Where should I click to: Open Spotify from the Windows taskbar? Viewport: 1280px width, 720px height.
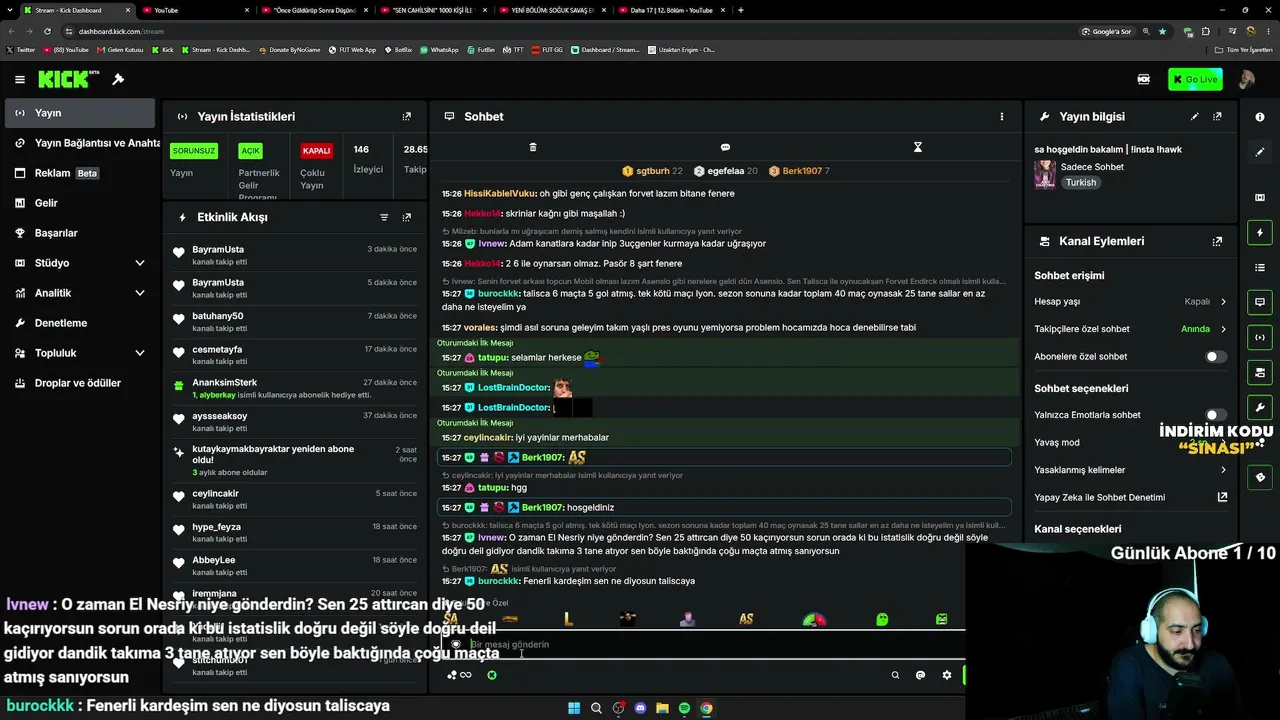(x=684, y=708)
